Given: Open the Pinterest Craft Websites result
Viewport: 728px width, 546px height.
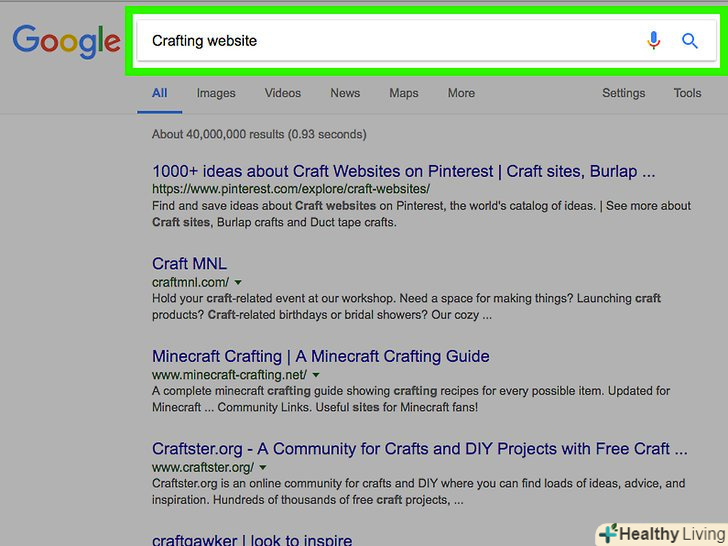Looking at the screenshot, I should click(403, 171).
